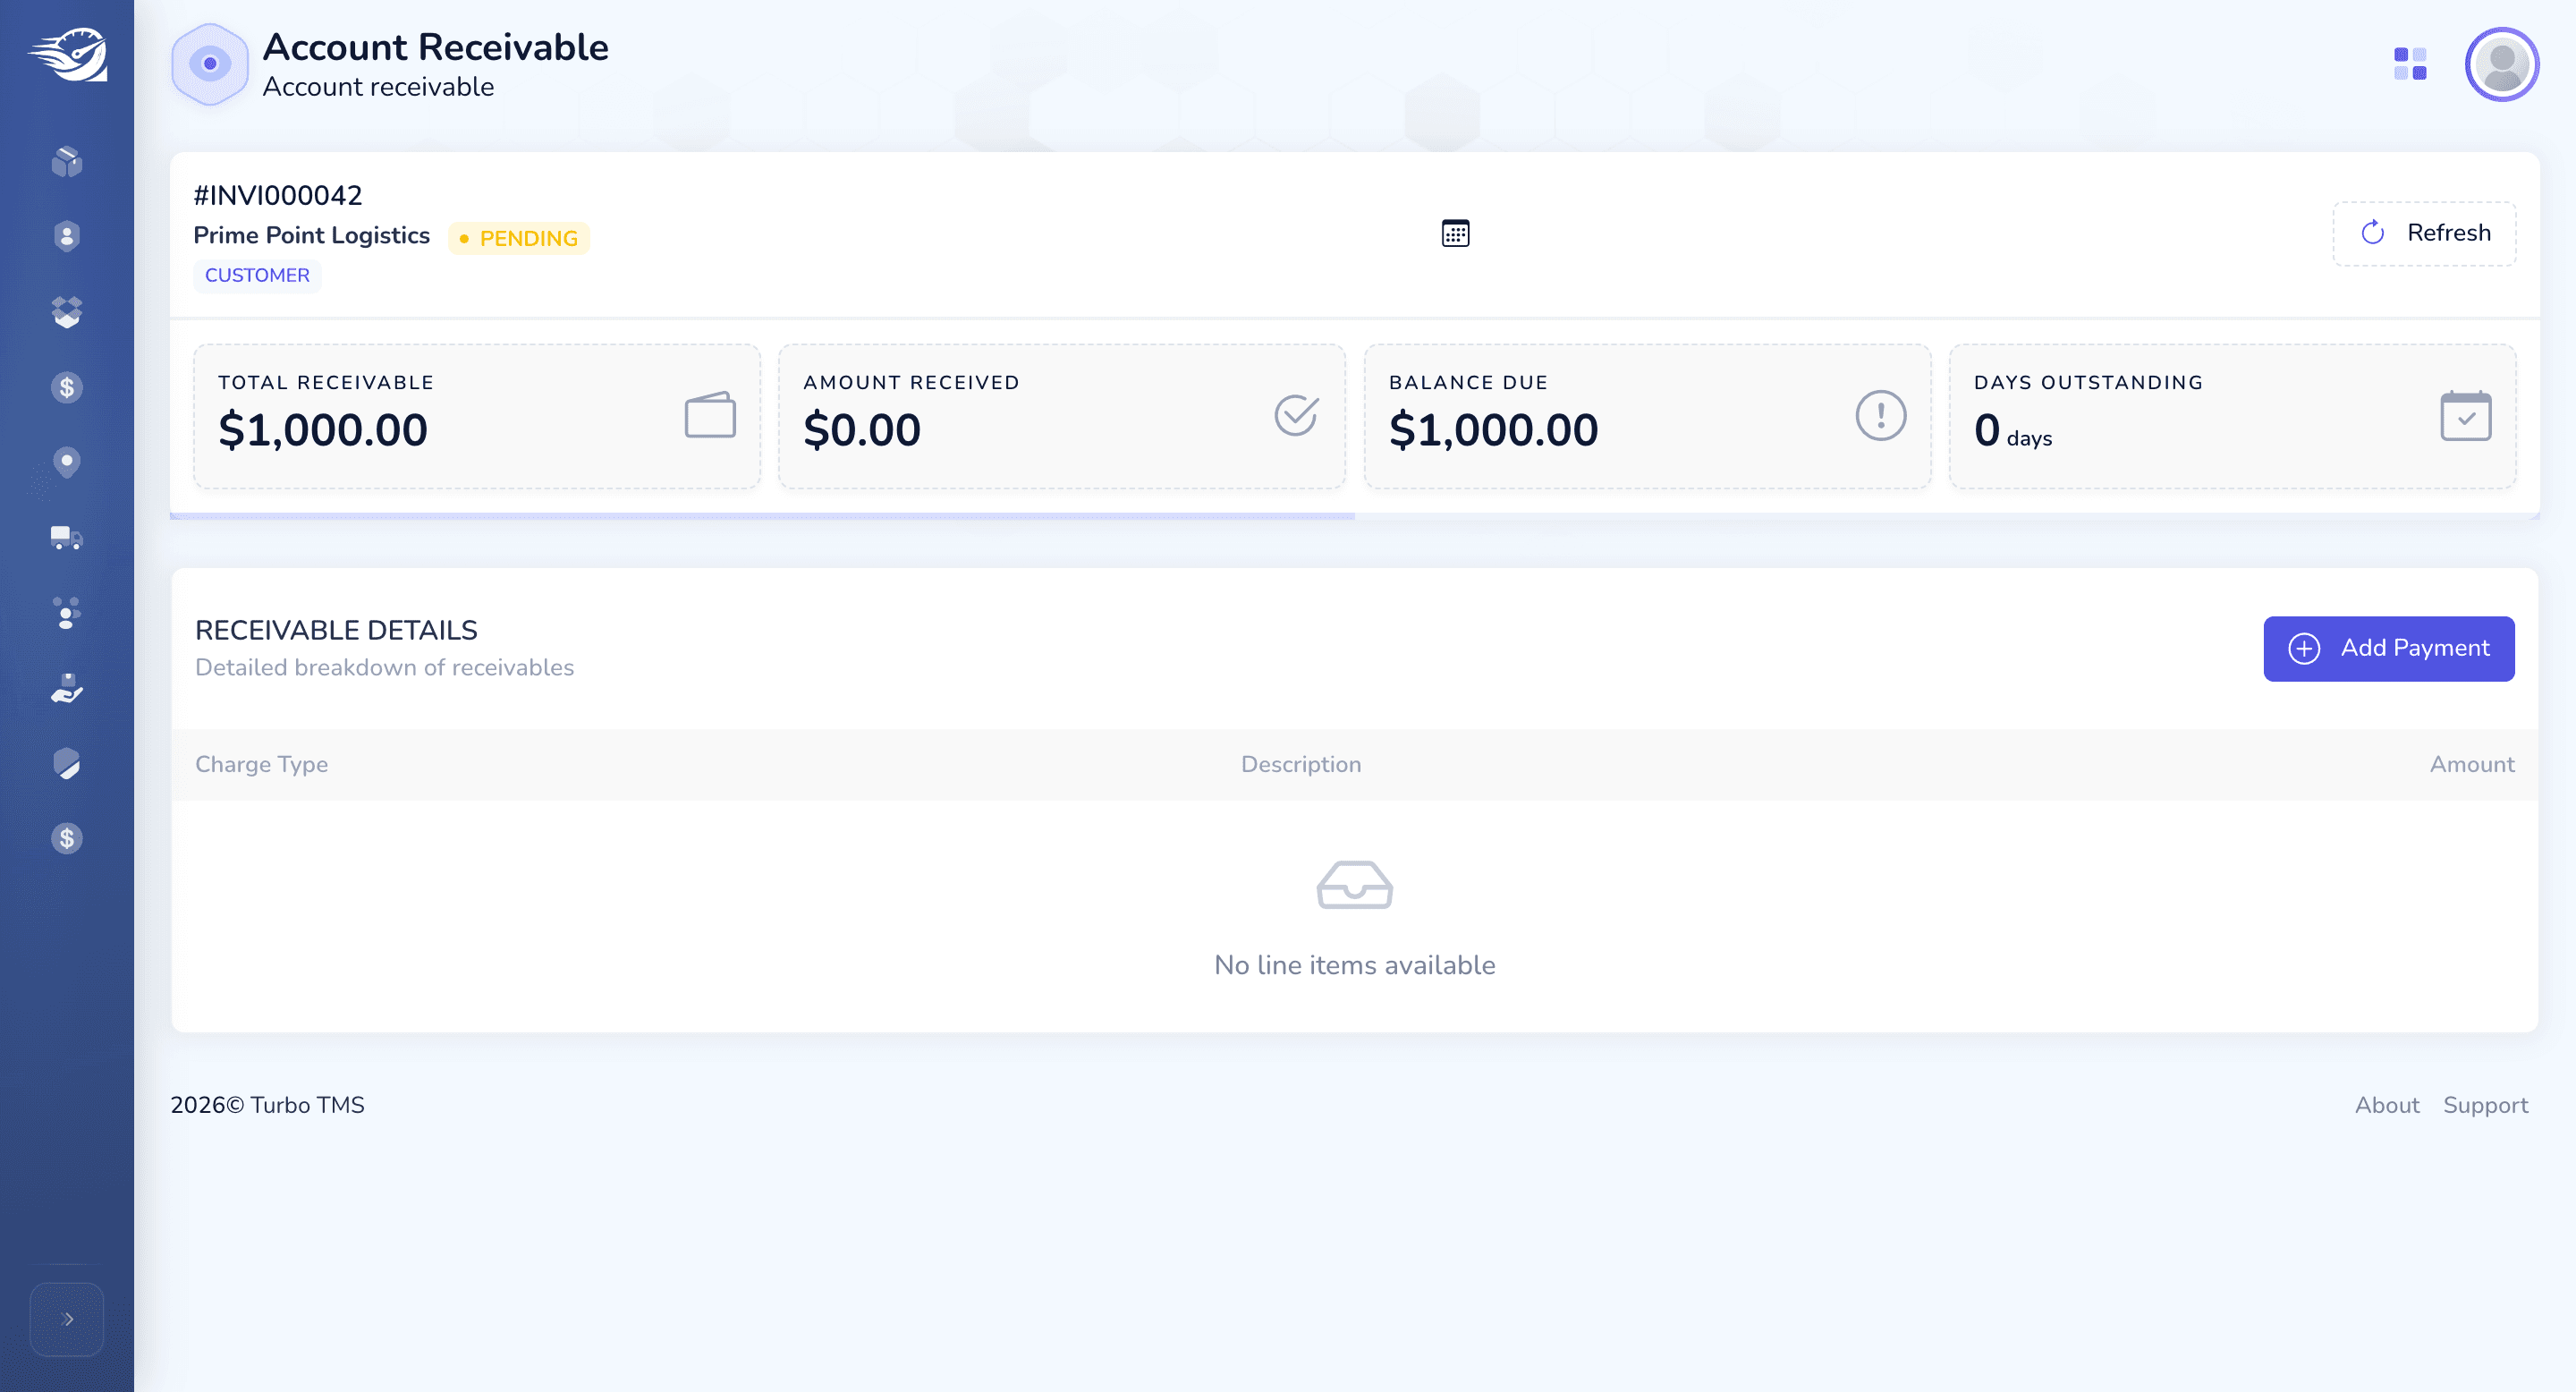
Task: Click the PENDING status badge
Action: point(519,238)
